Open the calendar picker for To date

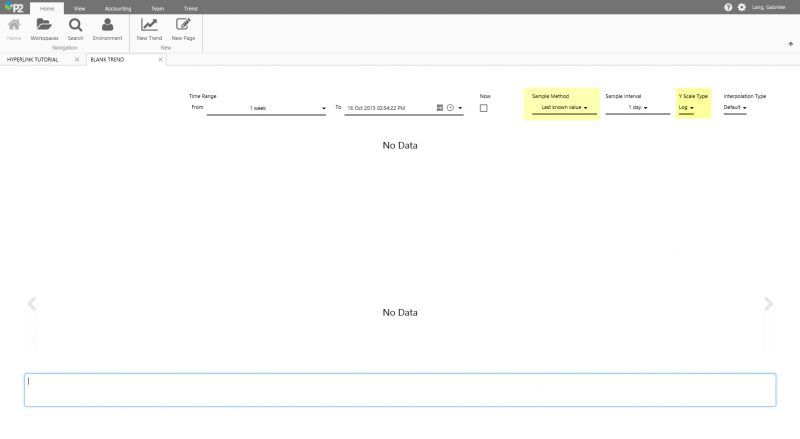click(x=440, y=107)
